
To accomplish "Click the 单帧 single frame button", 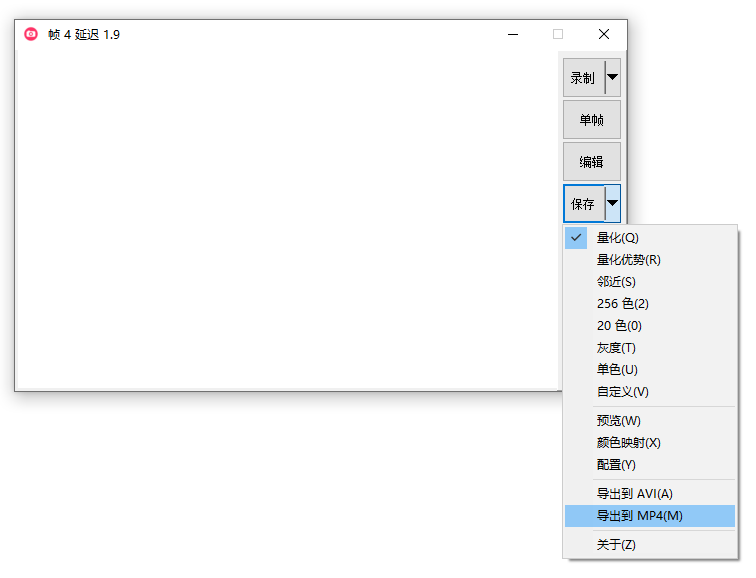I will pos(591,120).
